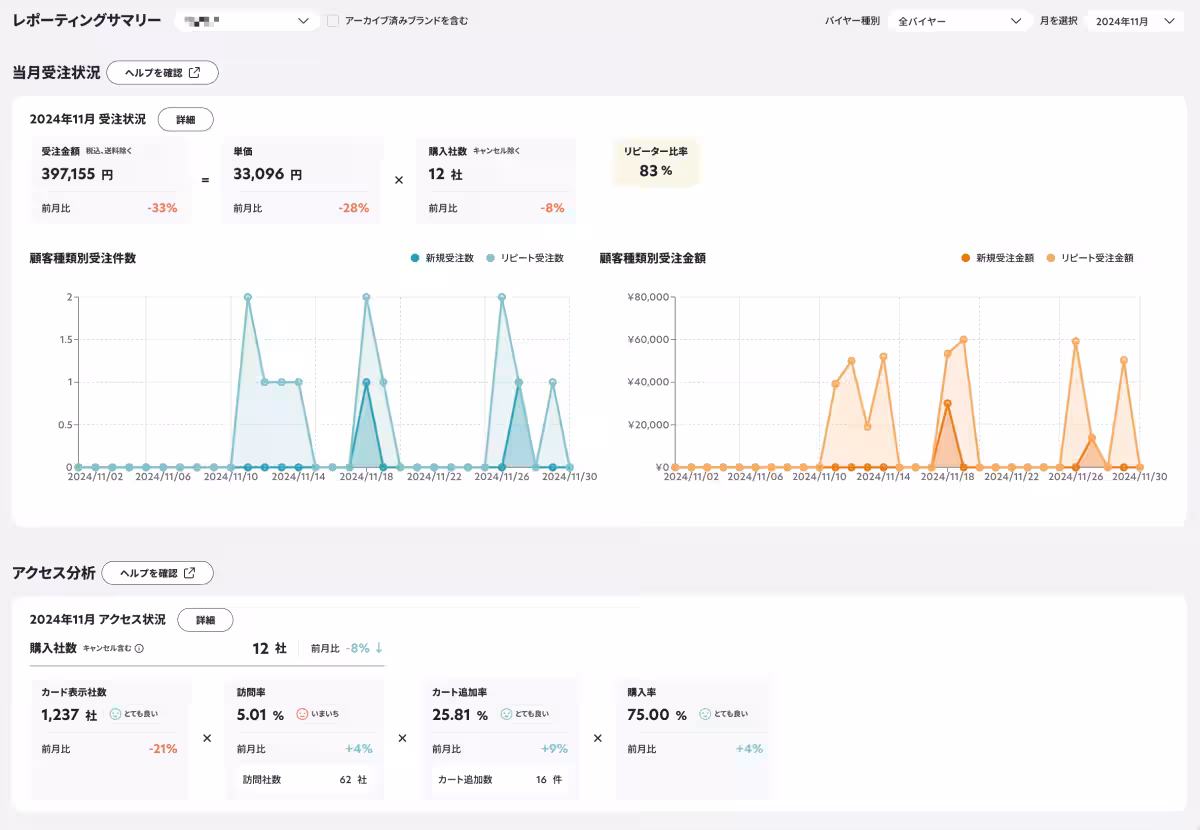Toggle リピート受注数 series in chart legend
This screenshot has width=1200, height=830.
524,258
